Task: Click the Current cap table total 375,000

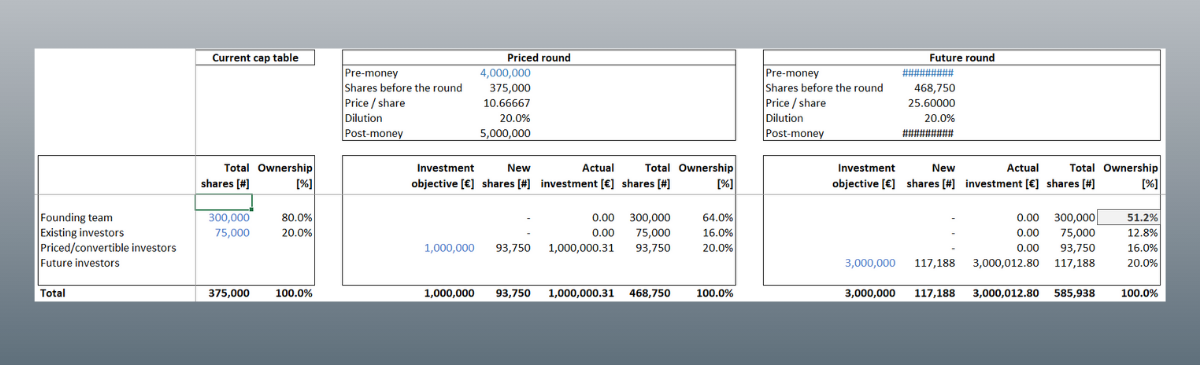Action: tap(229, 293)
